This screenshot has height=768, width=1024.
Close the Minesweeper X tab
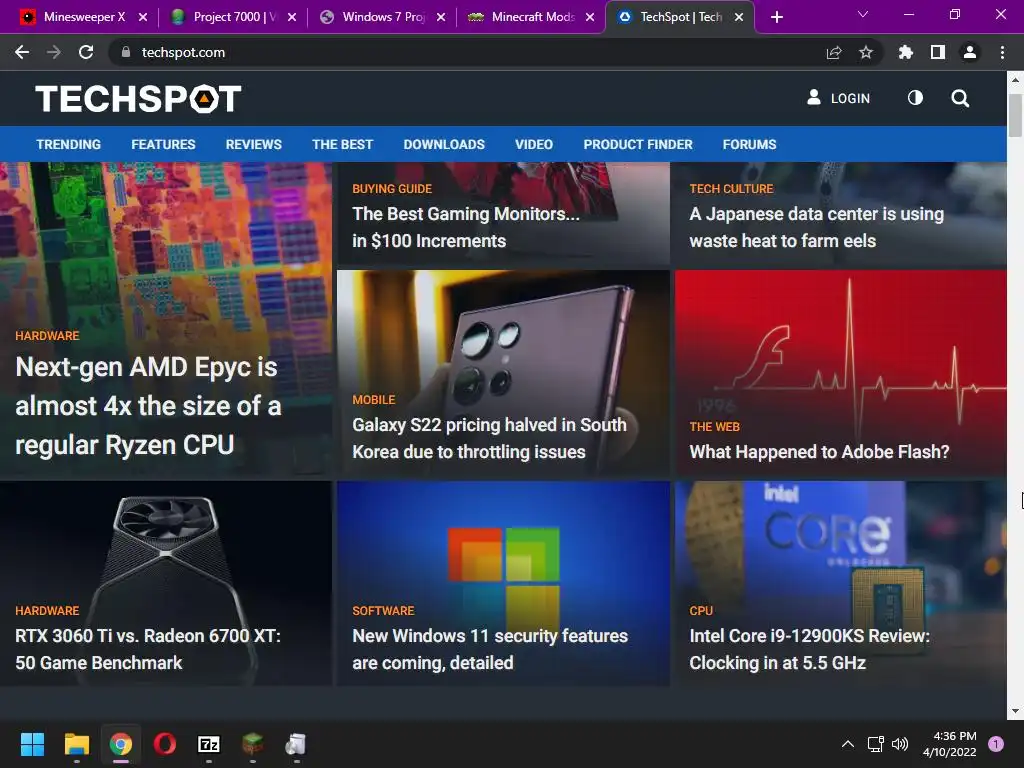(x=143, y=17)
